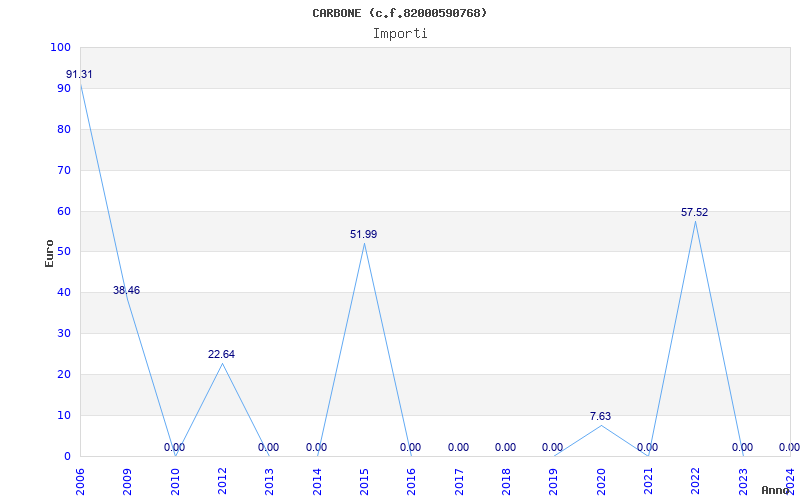Click the 2012 x-axis year label
Screen dimensions: 800x500
(x=222, y=482)
